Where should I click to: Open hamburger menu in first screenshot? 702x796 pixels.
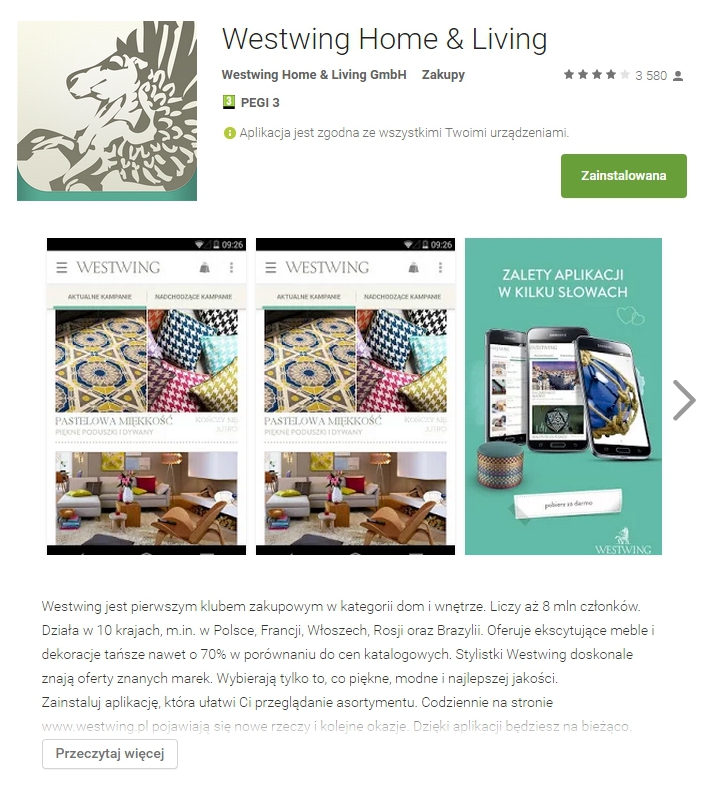(62, 267)
